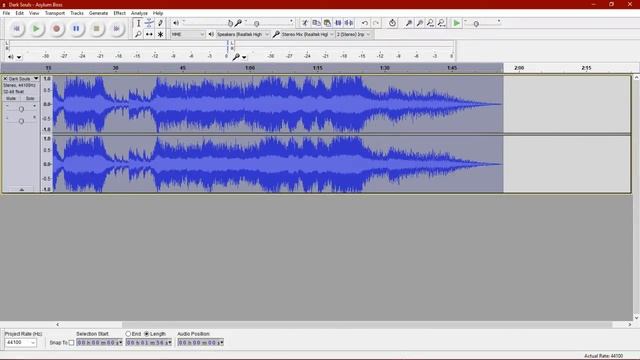Open the File menu

(7, 13)
